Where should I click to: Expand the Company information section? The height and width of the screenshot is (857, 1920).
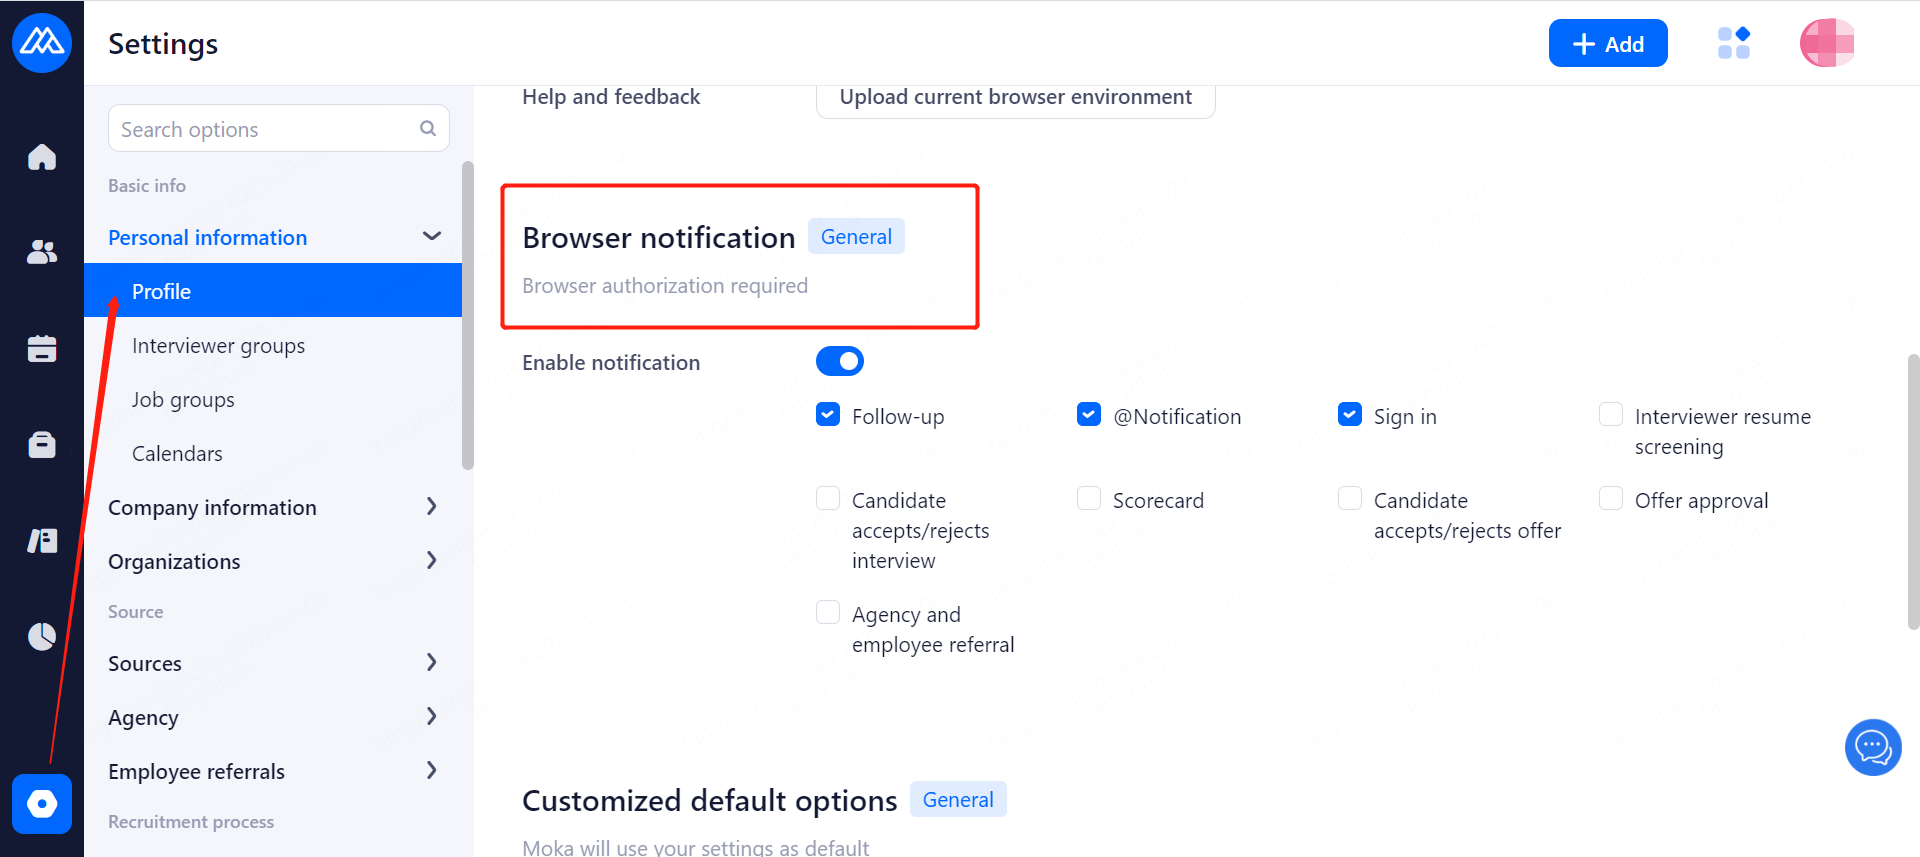[431, 506]
